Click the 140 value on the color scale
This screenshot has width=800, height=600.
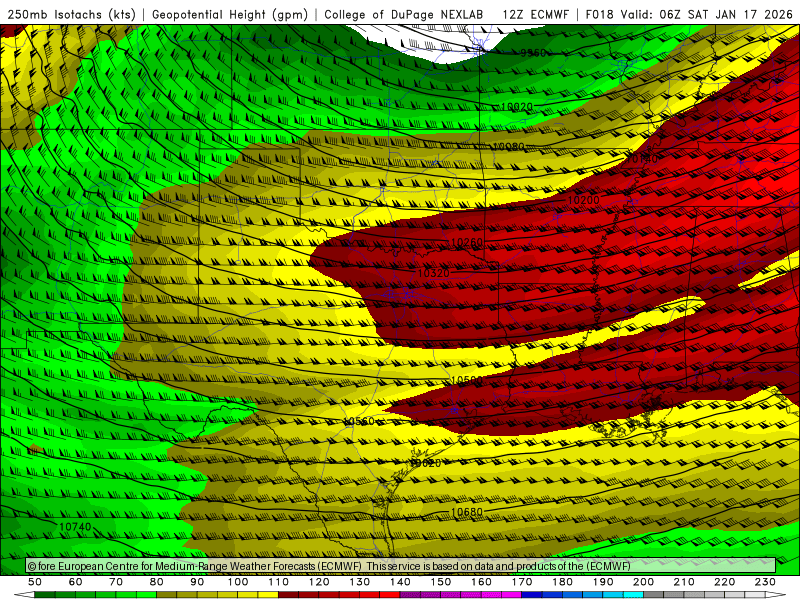click(400, 582)
